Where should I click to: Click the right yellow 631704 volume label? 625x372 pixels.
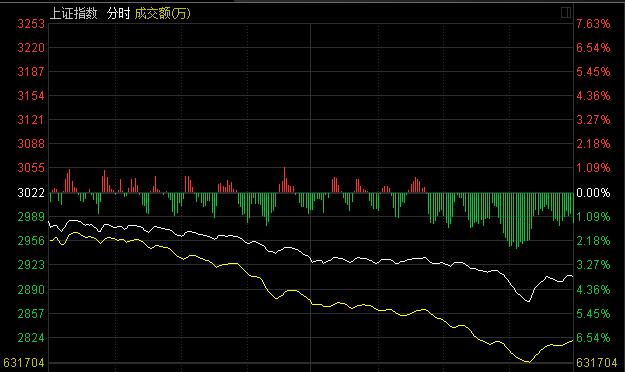click(x=596, y=363)
